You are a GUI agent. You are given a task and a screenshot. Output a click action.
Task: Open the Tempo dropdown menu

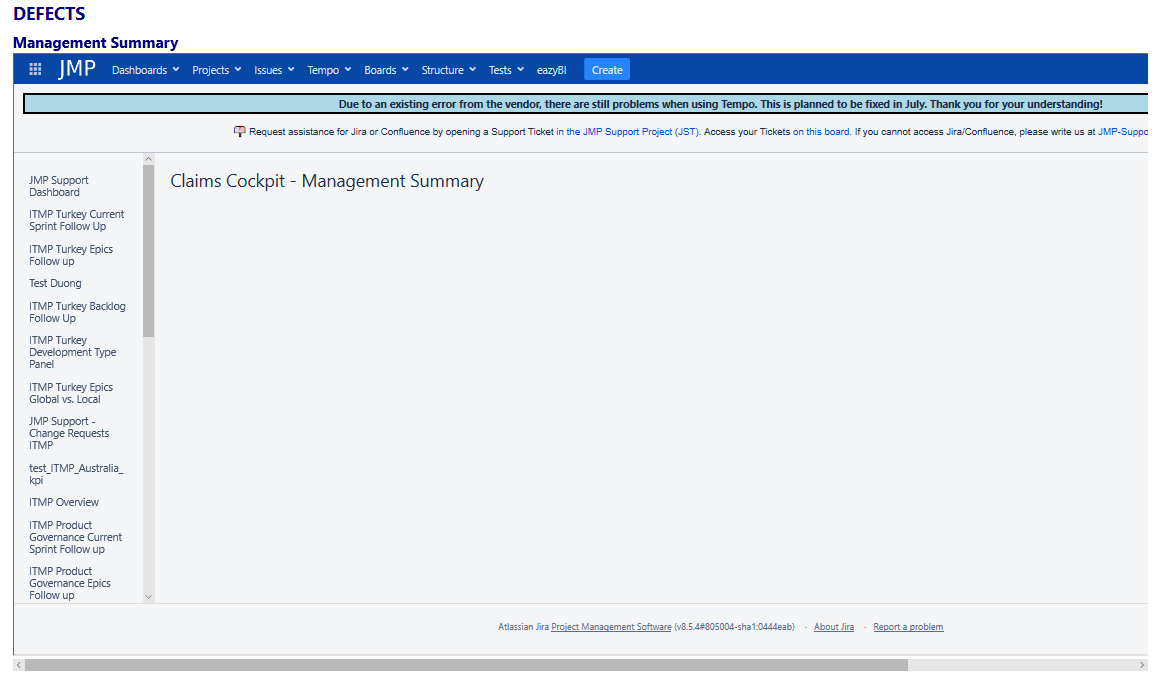coord(329,70)
